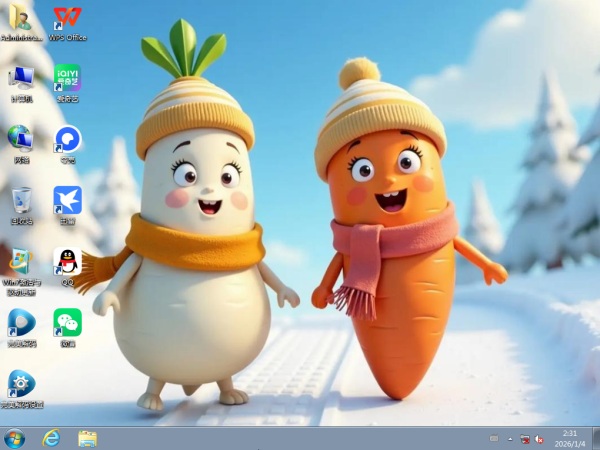The height and width of the screenshot is (450, 600).
Task: Select the blue gear settings shortcut icon
Action: click(x=21, y=384)
